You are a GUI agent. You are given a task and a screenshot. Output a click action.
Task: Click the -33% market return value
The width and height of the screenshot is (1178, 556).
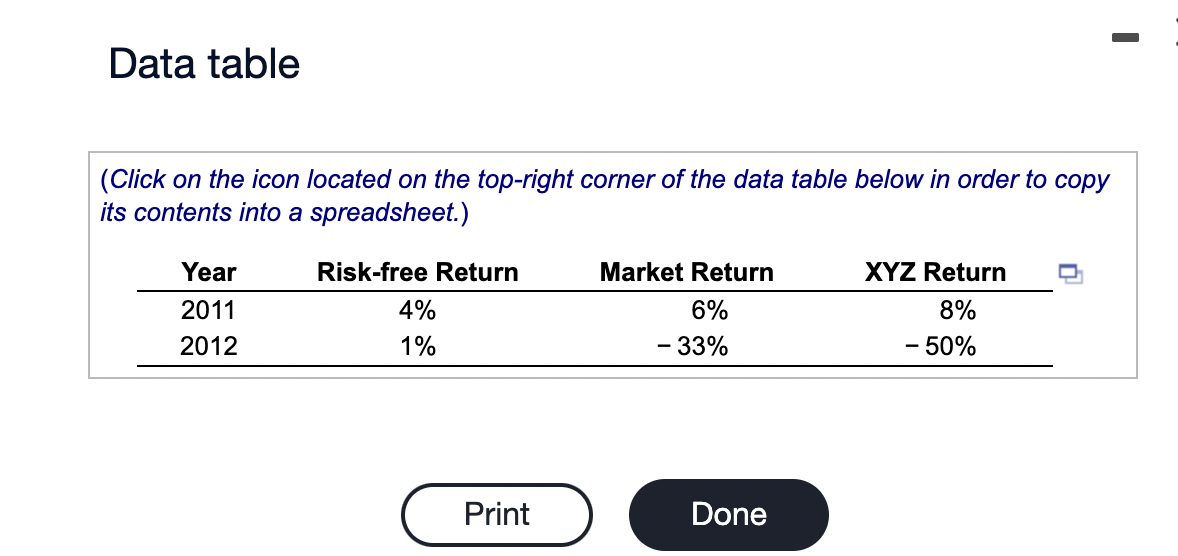pos(692,346)
